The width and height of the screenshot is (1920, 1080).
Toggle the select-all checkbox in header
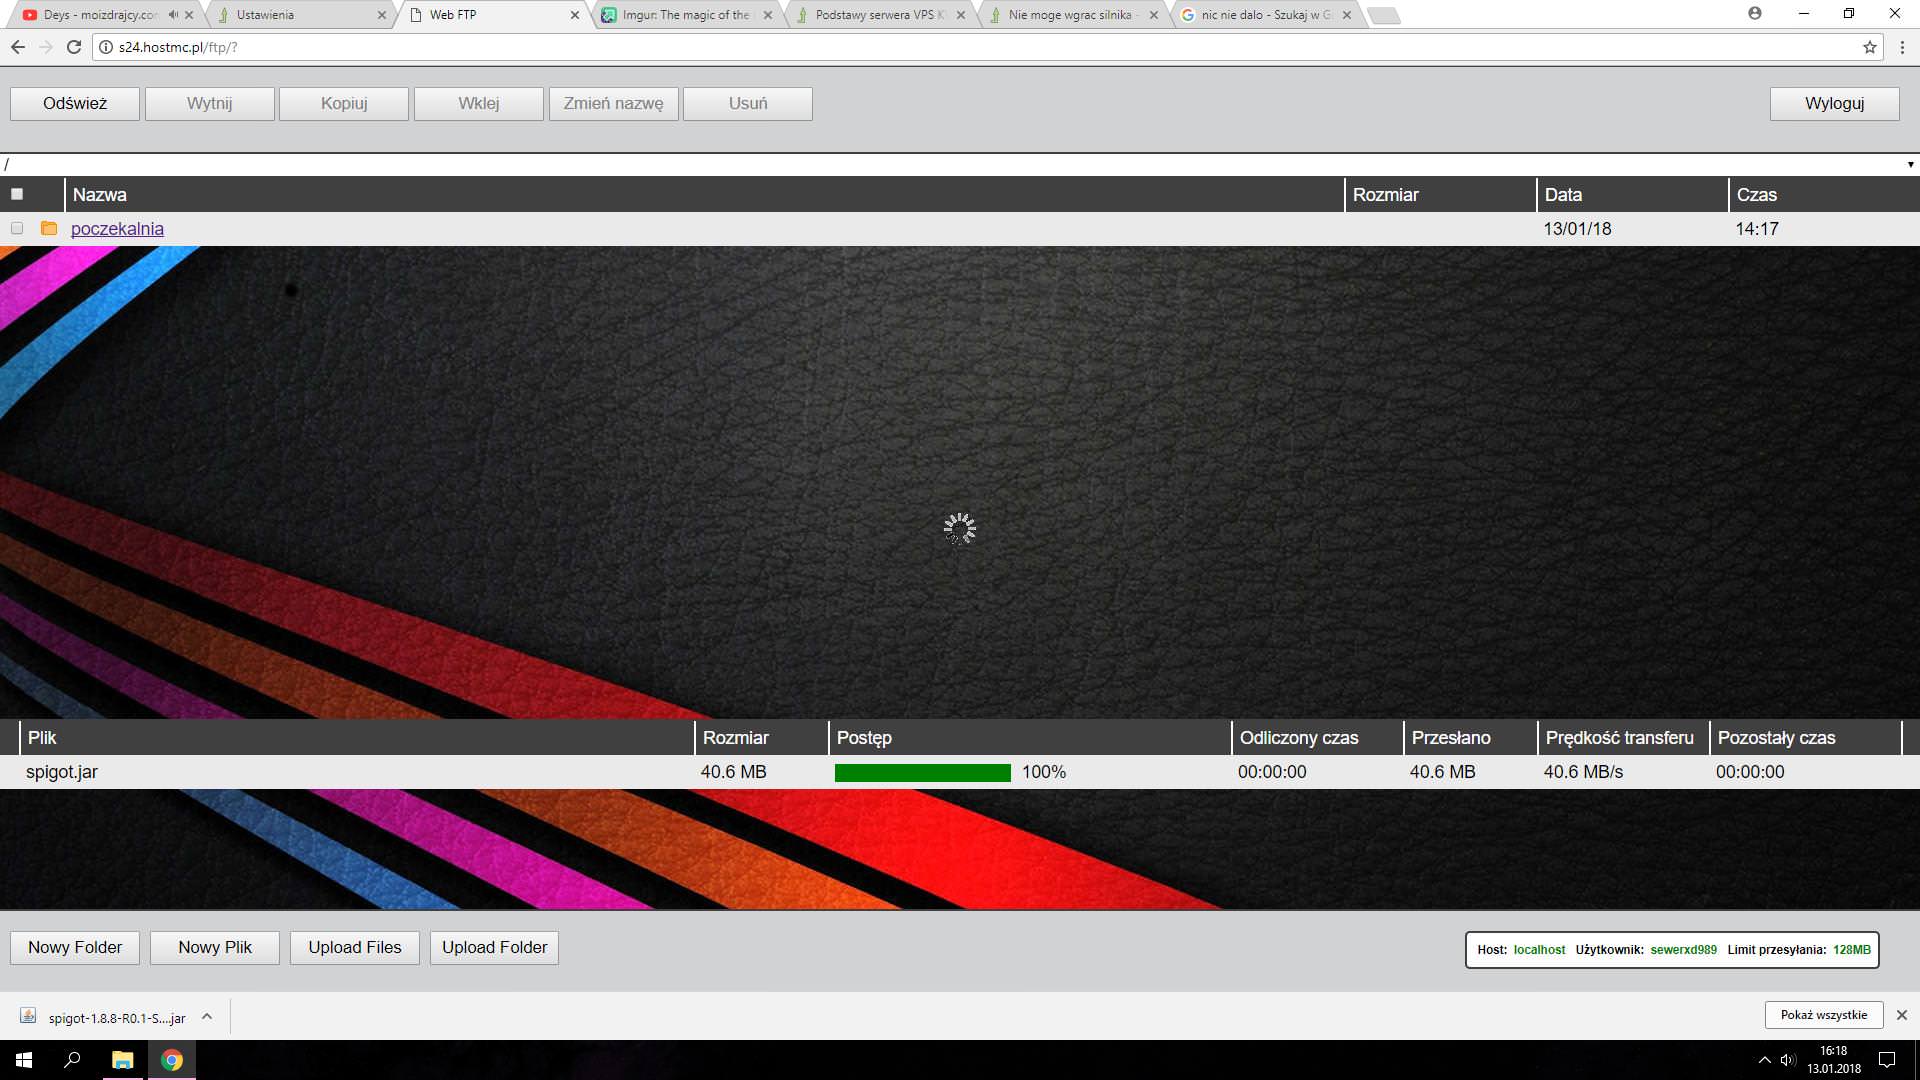pyautogui.click(x=17, y=194)
